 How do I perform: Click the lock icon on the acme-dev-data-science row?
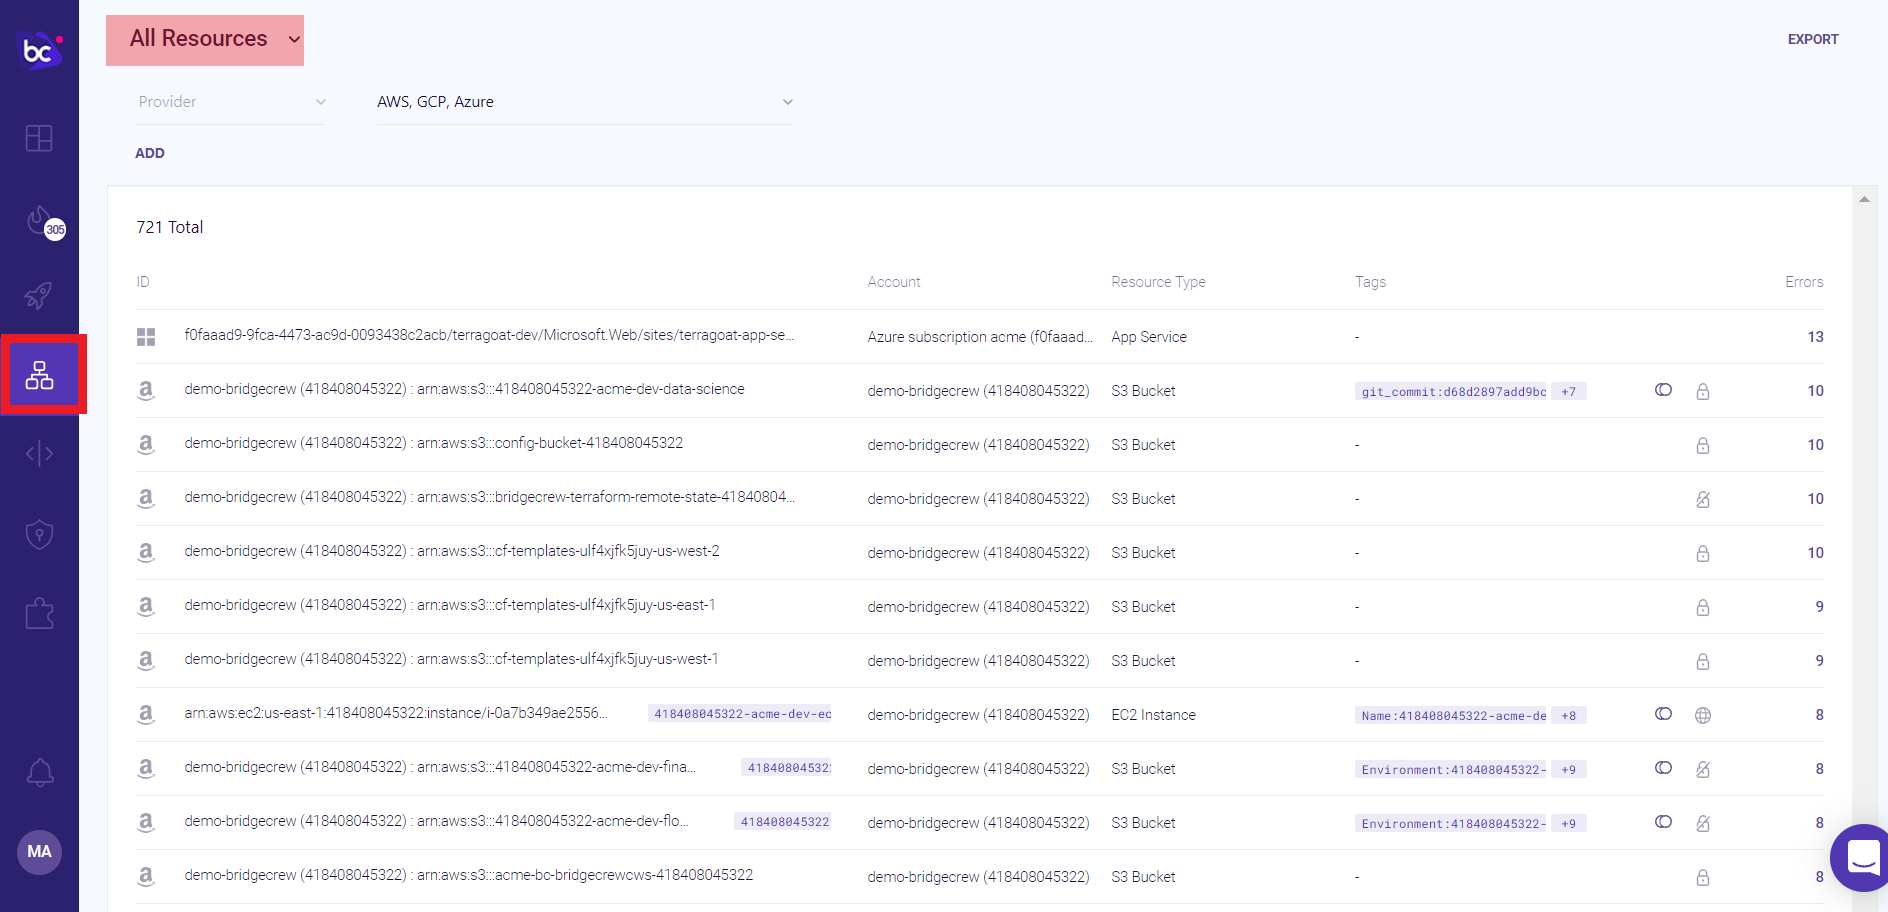pyautogui.click(x=1703, y=391)
